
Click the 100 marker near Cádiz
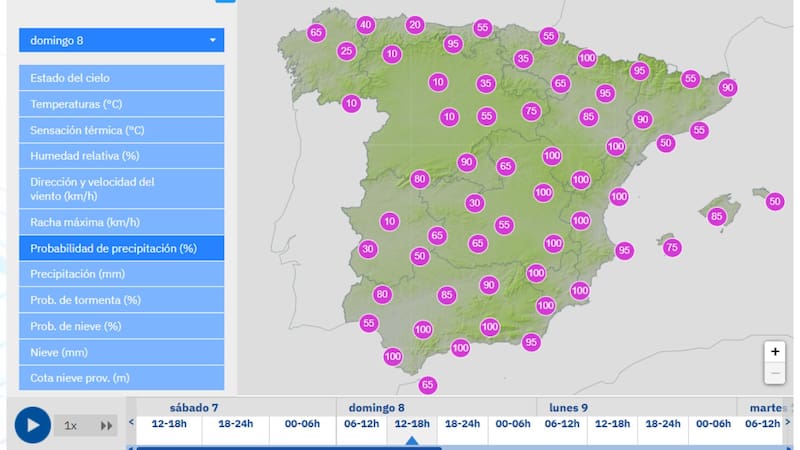[x=392, y=356]
